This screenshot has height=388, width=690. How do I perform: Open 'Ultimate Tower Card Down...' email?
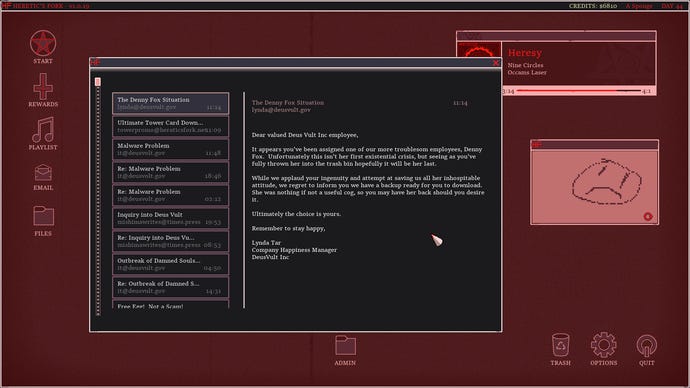[171, 126]
